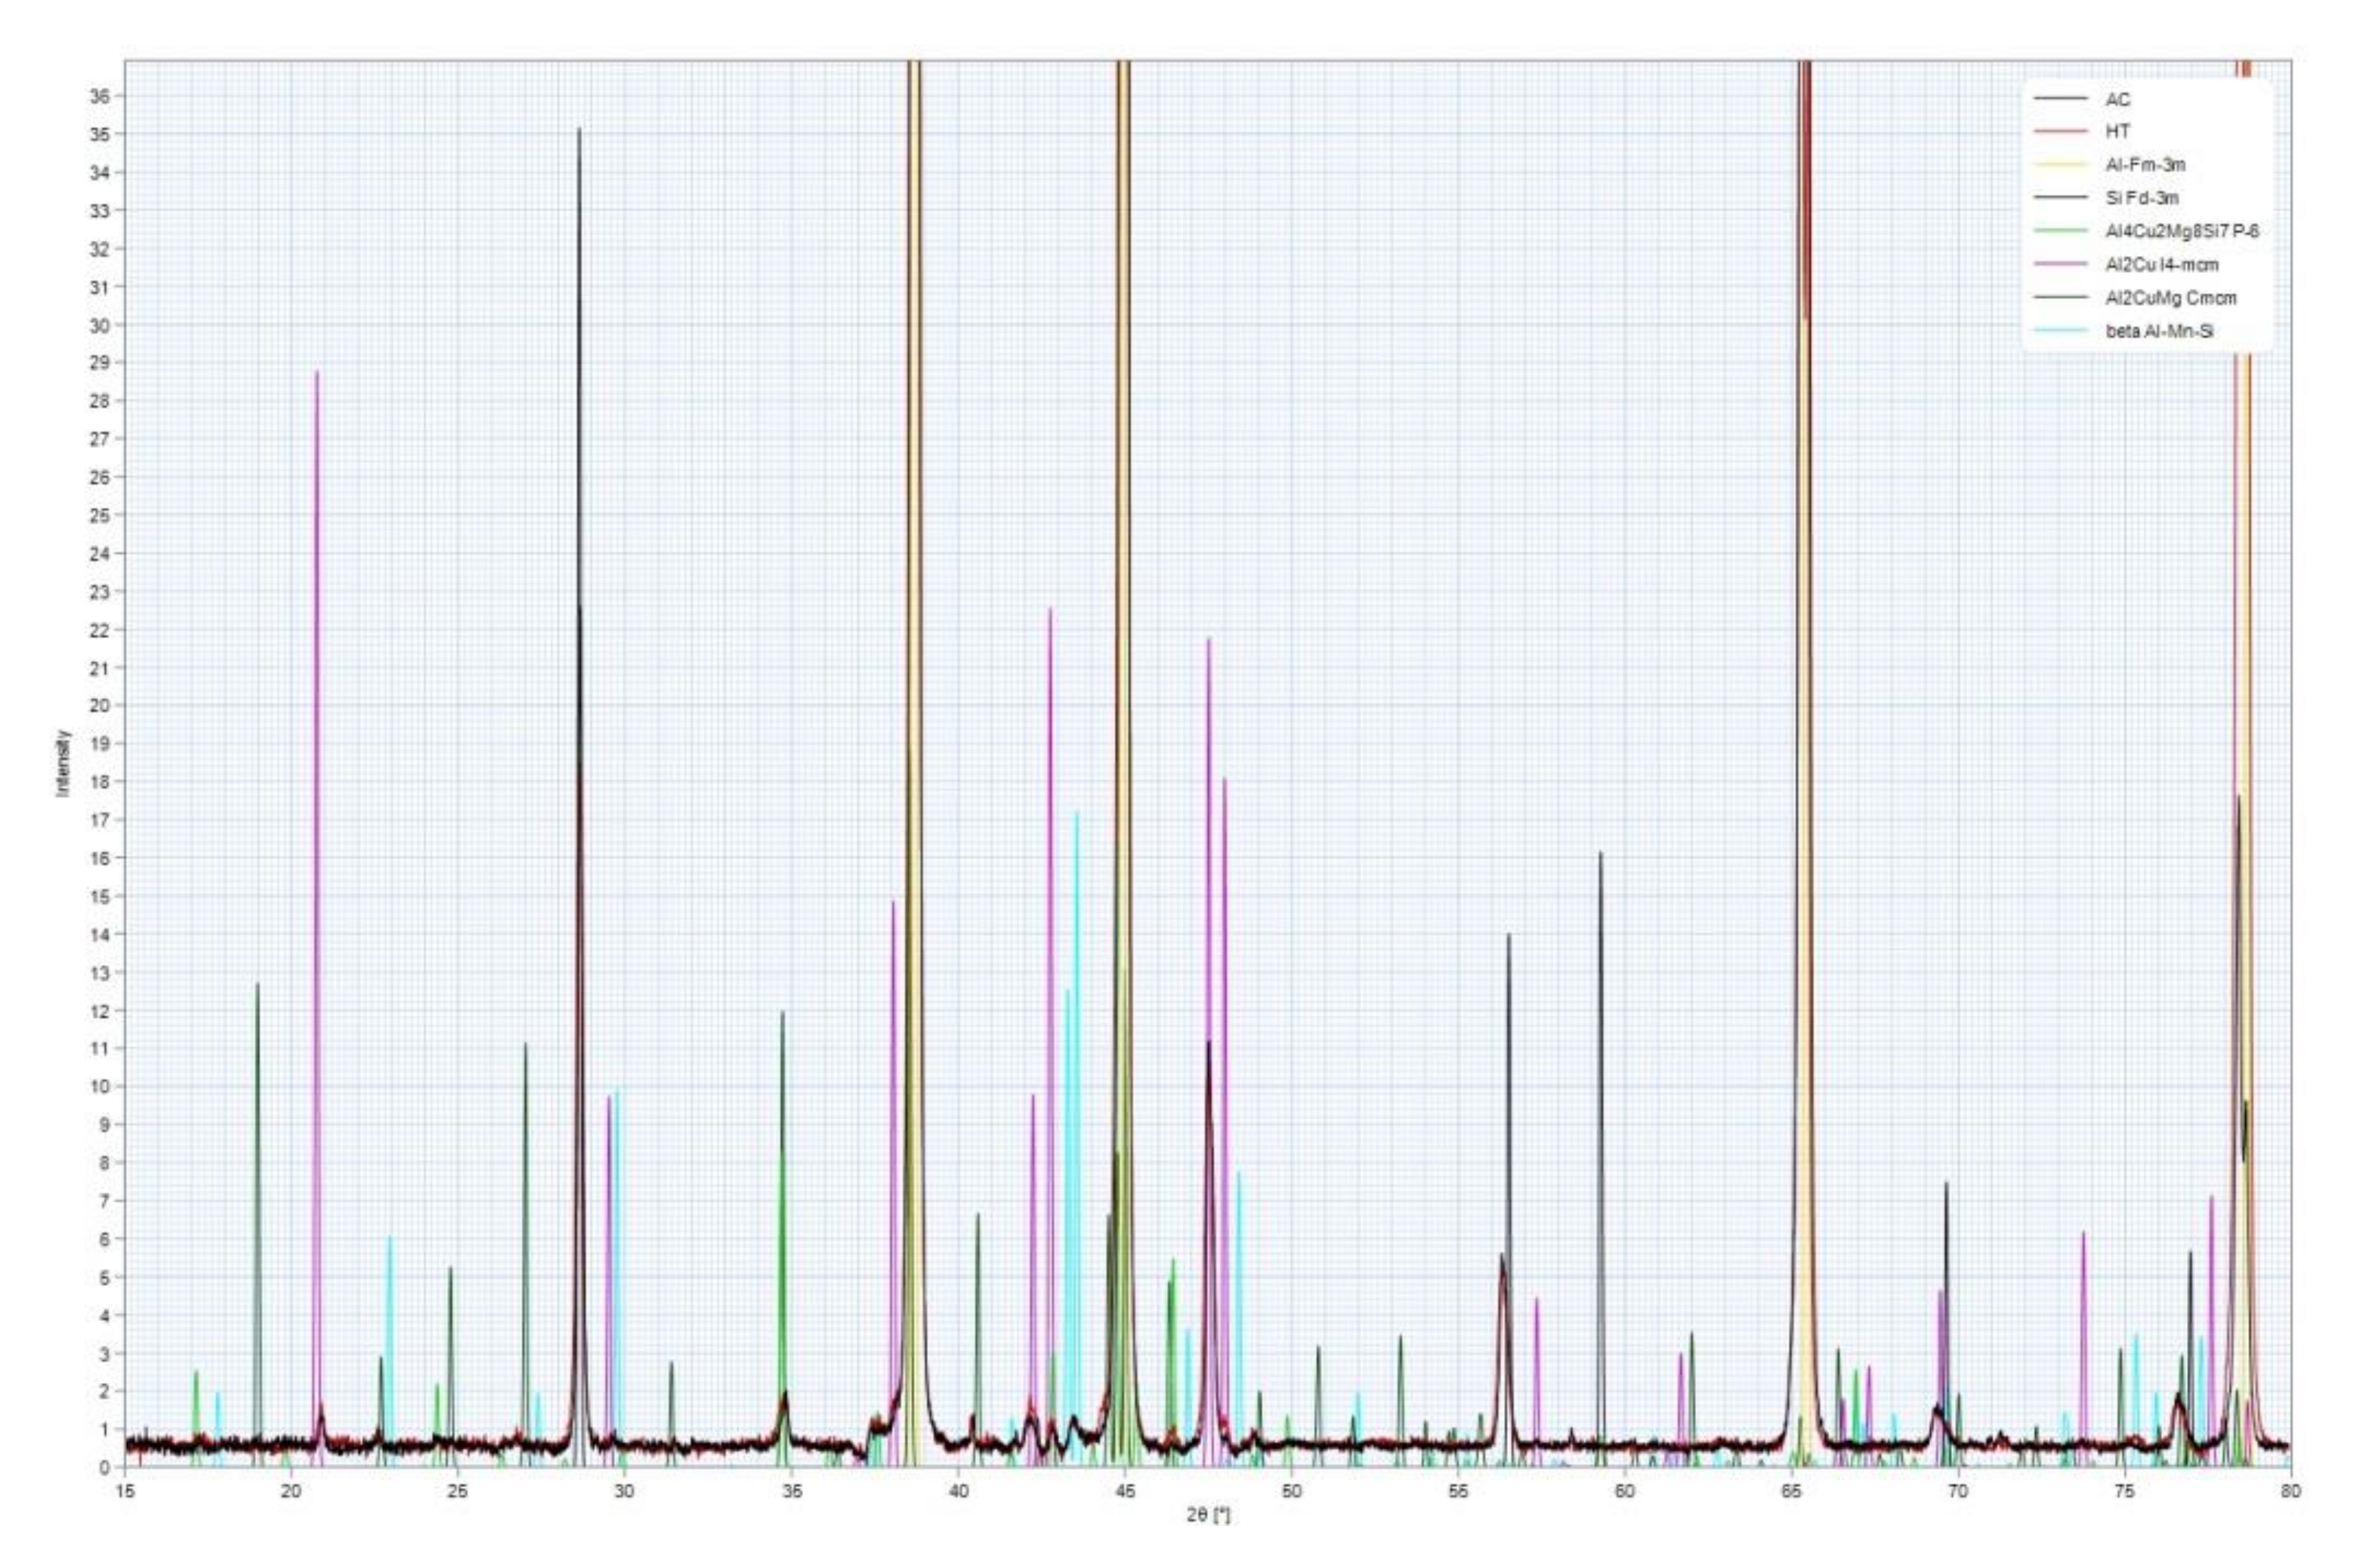Click the AC legend entry
Image resolution: width=2363 pixels, height=1568 pixels.
(2118, 99)
